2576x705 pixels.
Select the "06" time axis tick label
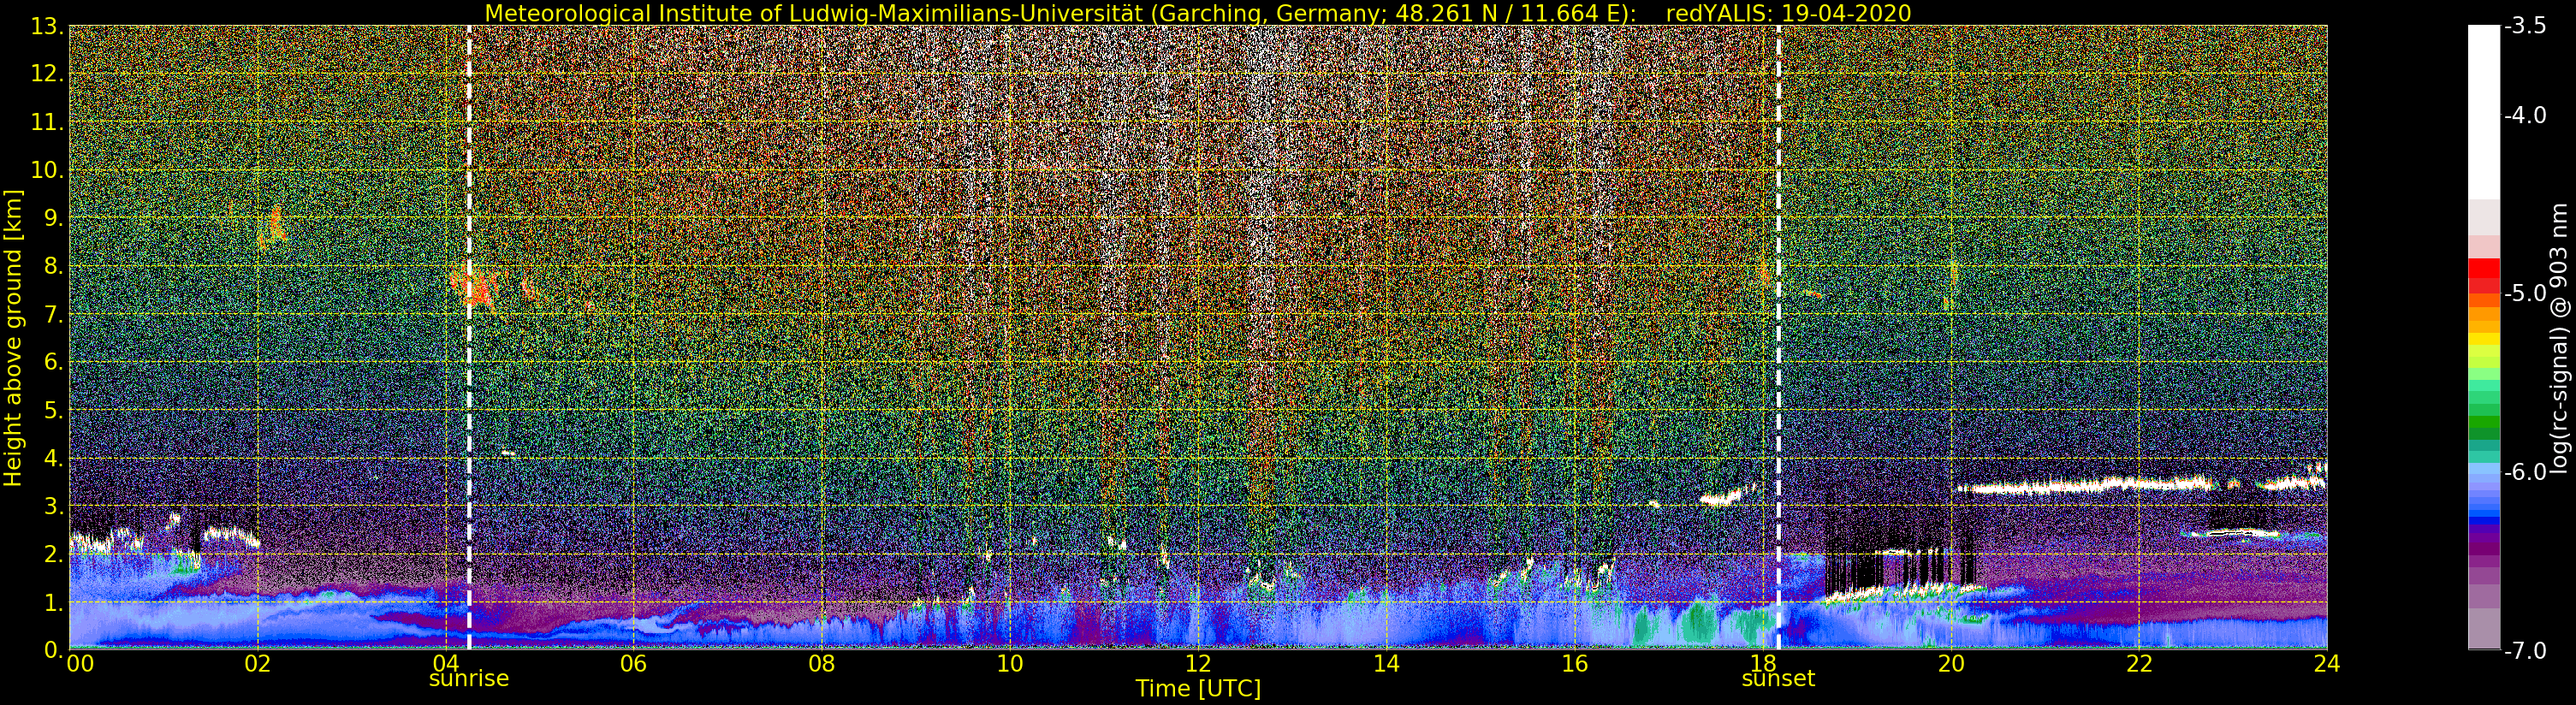pyautogui.click(x=633, y=663)
